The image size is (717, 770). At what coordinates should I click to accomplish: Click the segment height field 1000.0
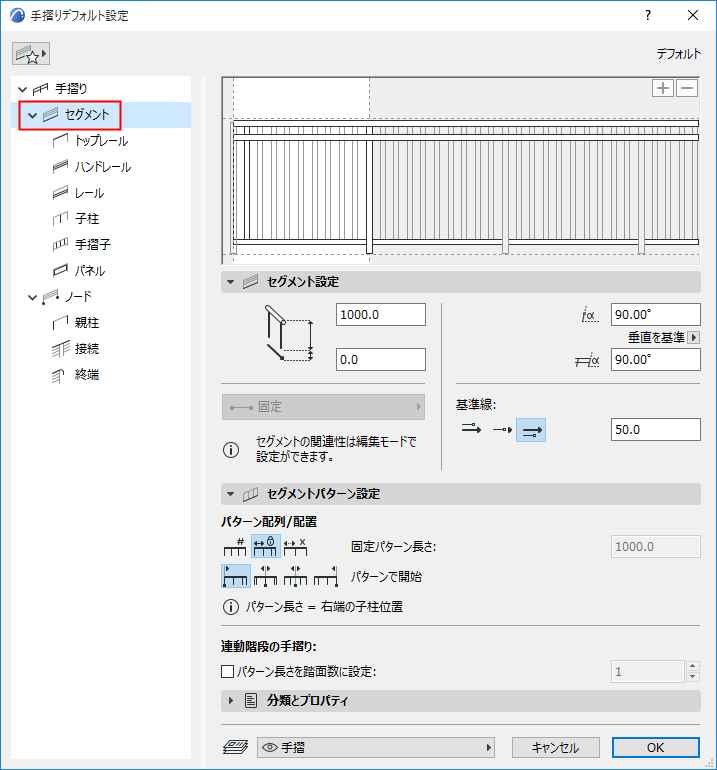click(x=381, y=314)
